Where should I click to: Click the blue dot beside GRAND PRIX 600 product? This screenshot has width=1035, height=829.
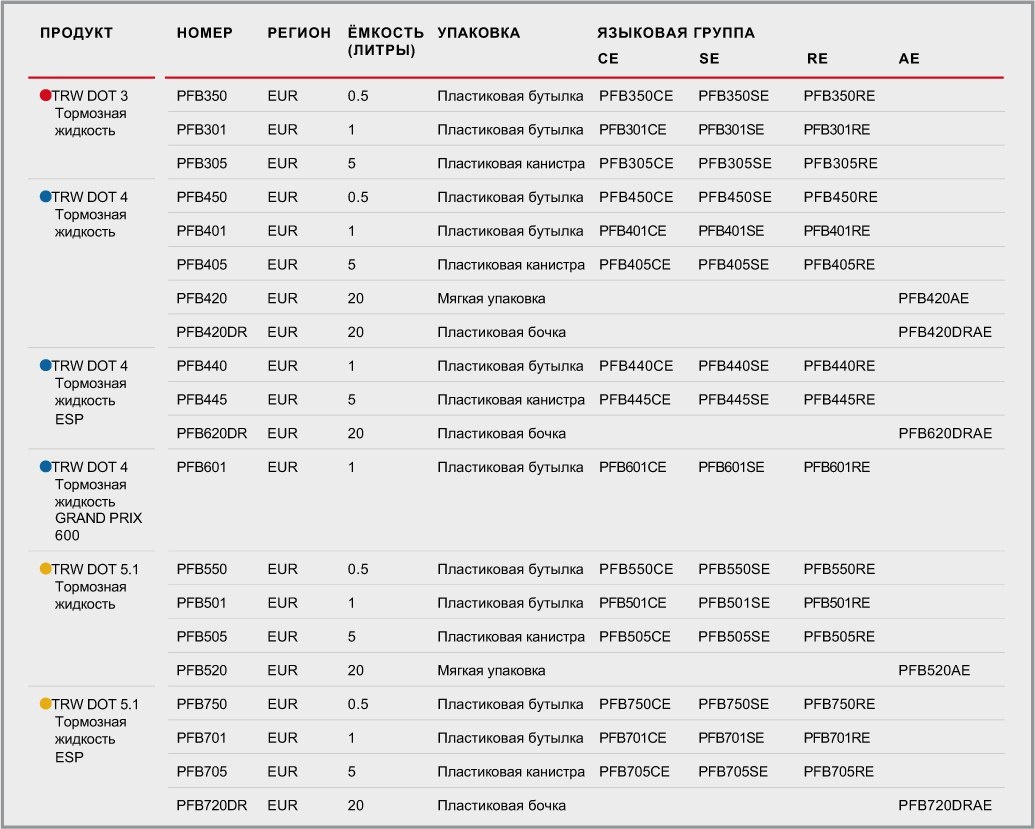tap(46, 467)
